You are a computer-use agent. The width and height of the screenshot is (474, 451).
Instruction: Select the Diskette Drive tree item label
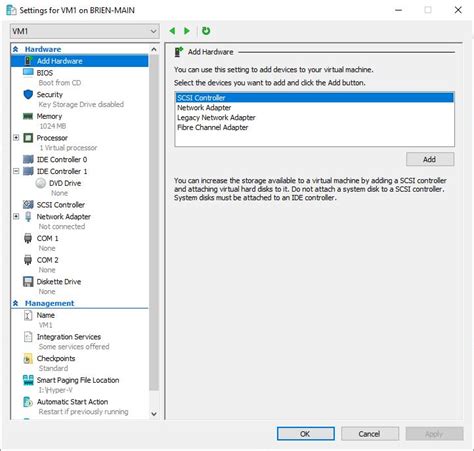[59, 281]
